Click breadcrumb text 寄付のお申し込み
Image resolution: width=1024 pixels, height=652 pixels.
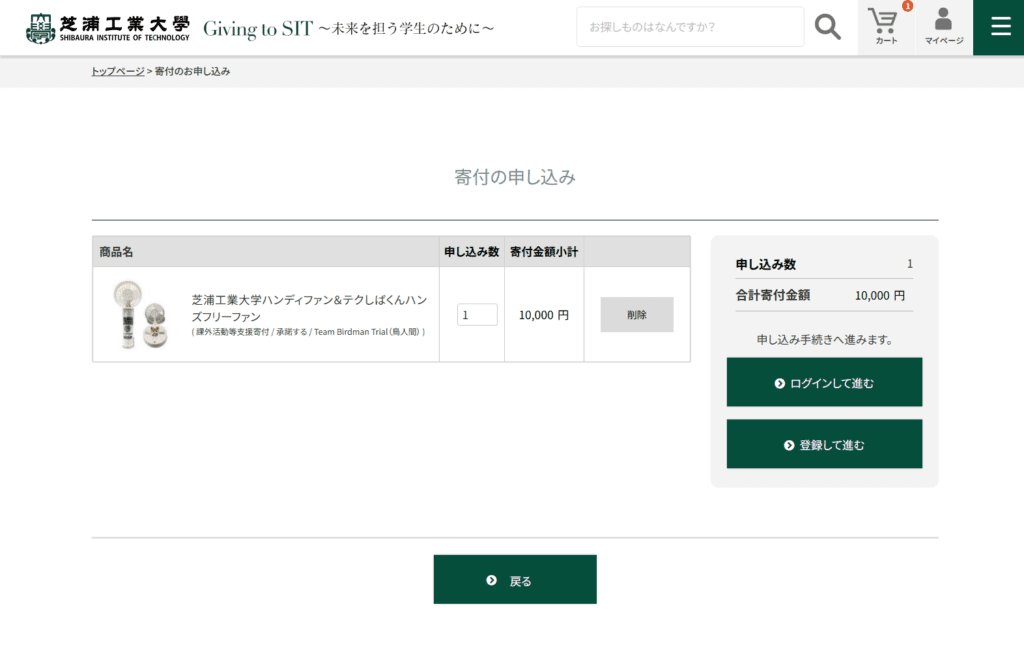point(192,71)
